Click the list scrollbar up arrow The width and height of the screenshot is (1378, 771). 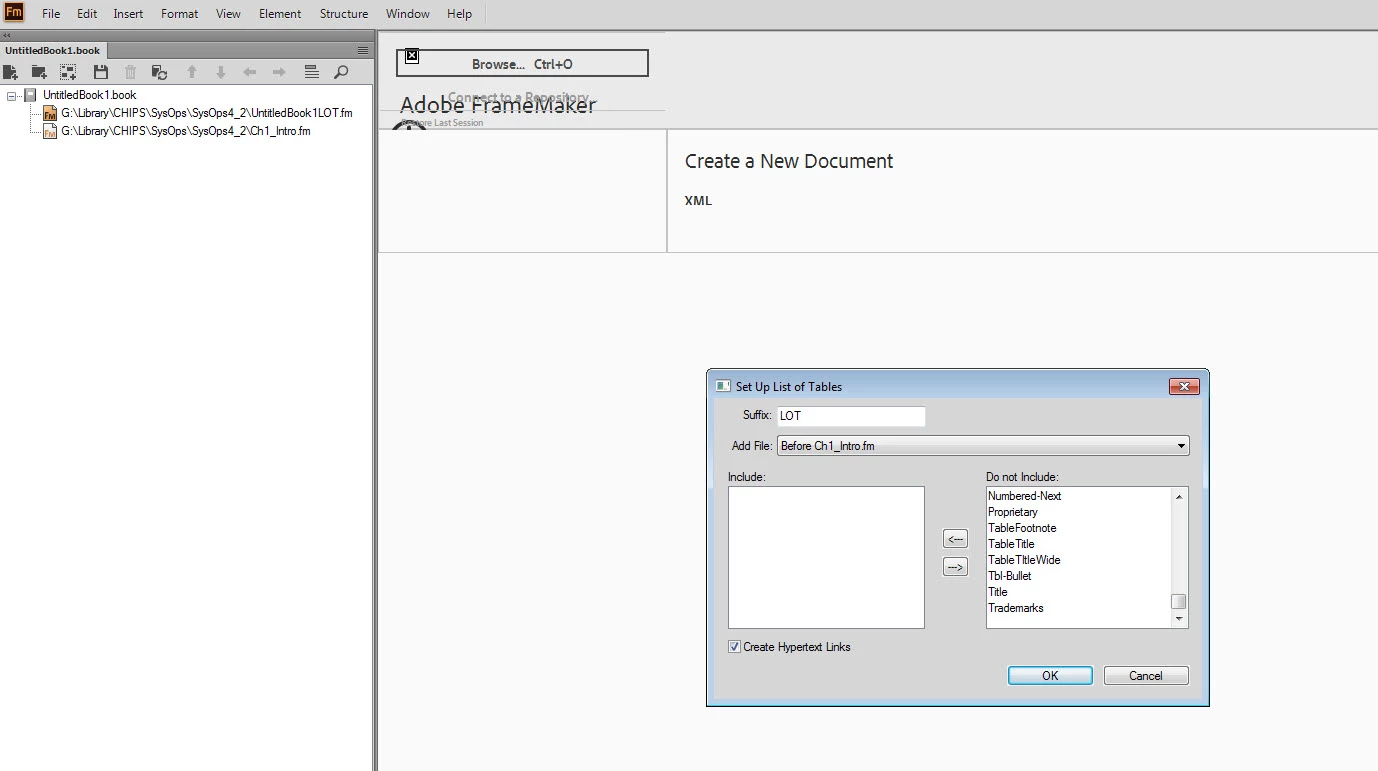[x=1179, y=496]
